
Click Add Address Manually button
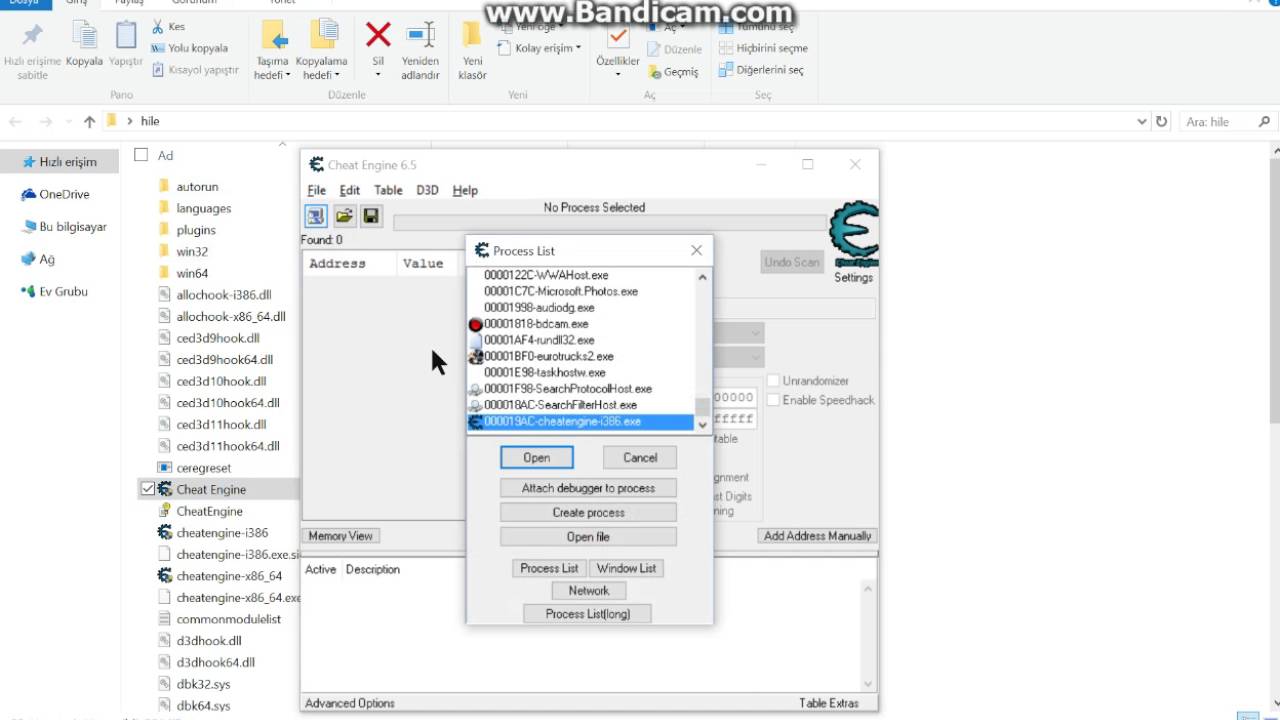click(817, 536)
